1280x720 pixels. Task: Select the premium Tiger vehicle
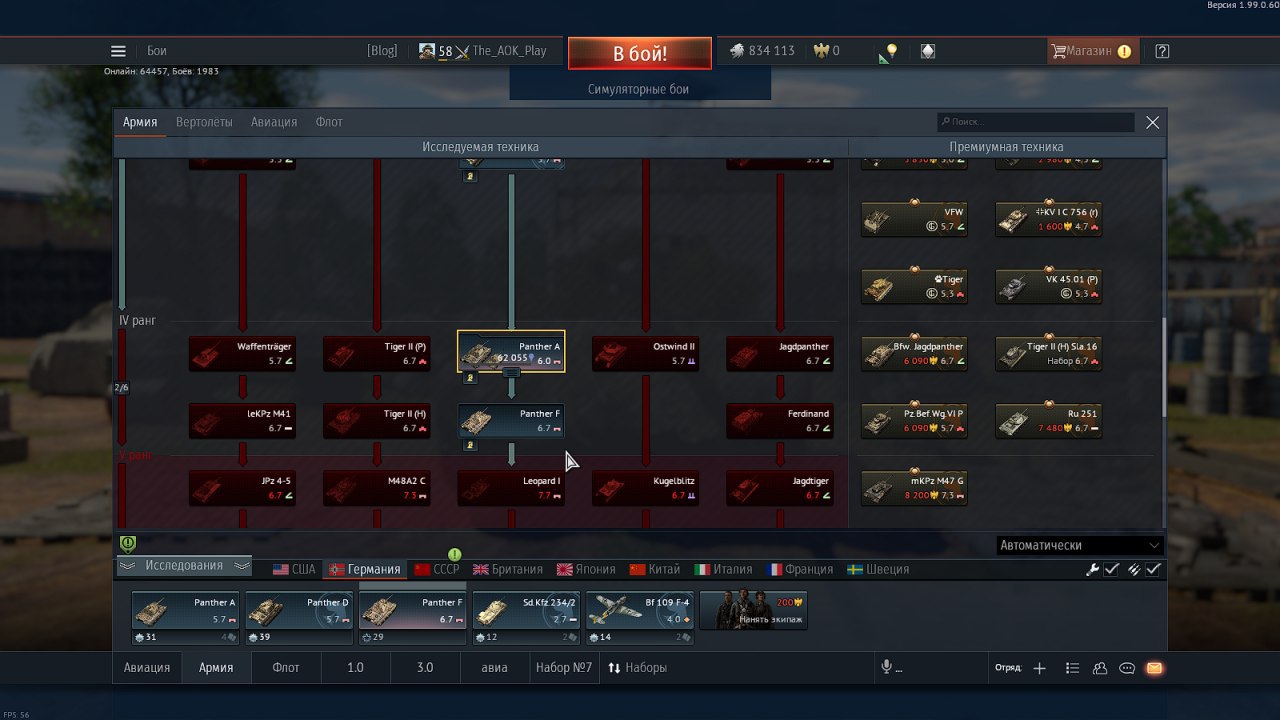914,287
